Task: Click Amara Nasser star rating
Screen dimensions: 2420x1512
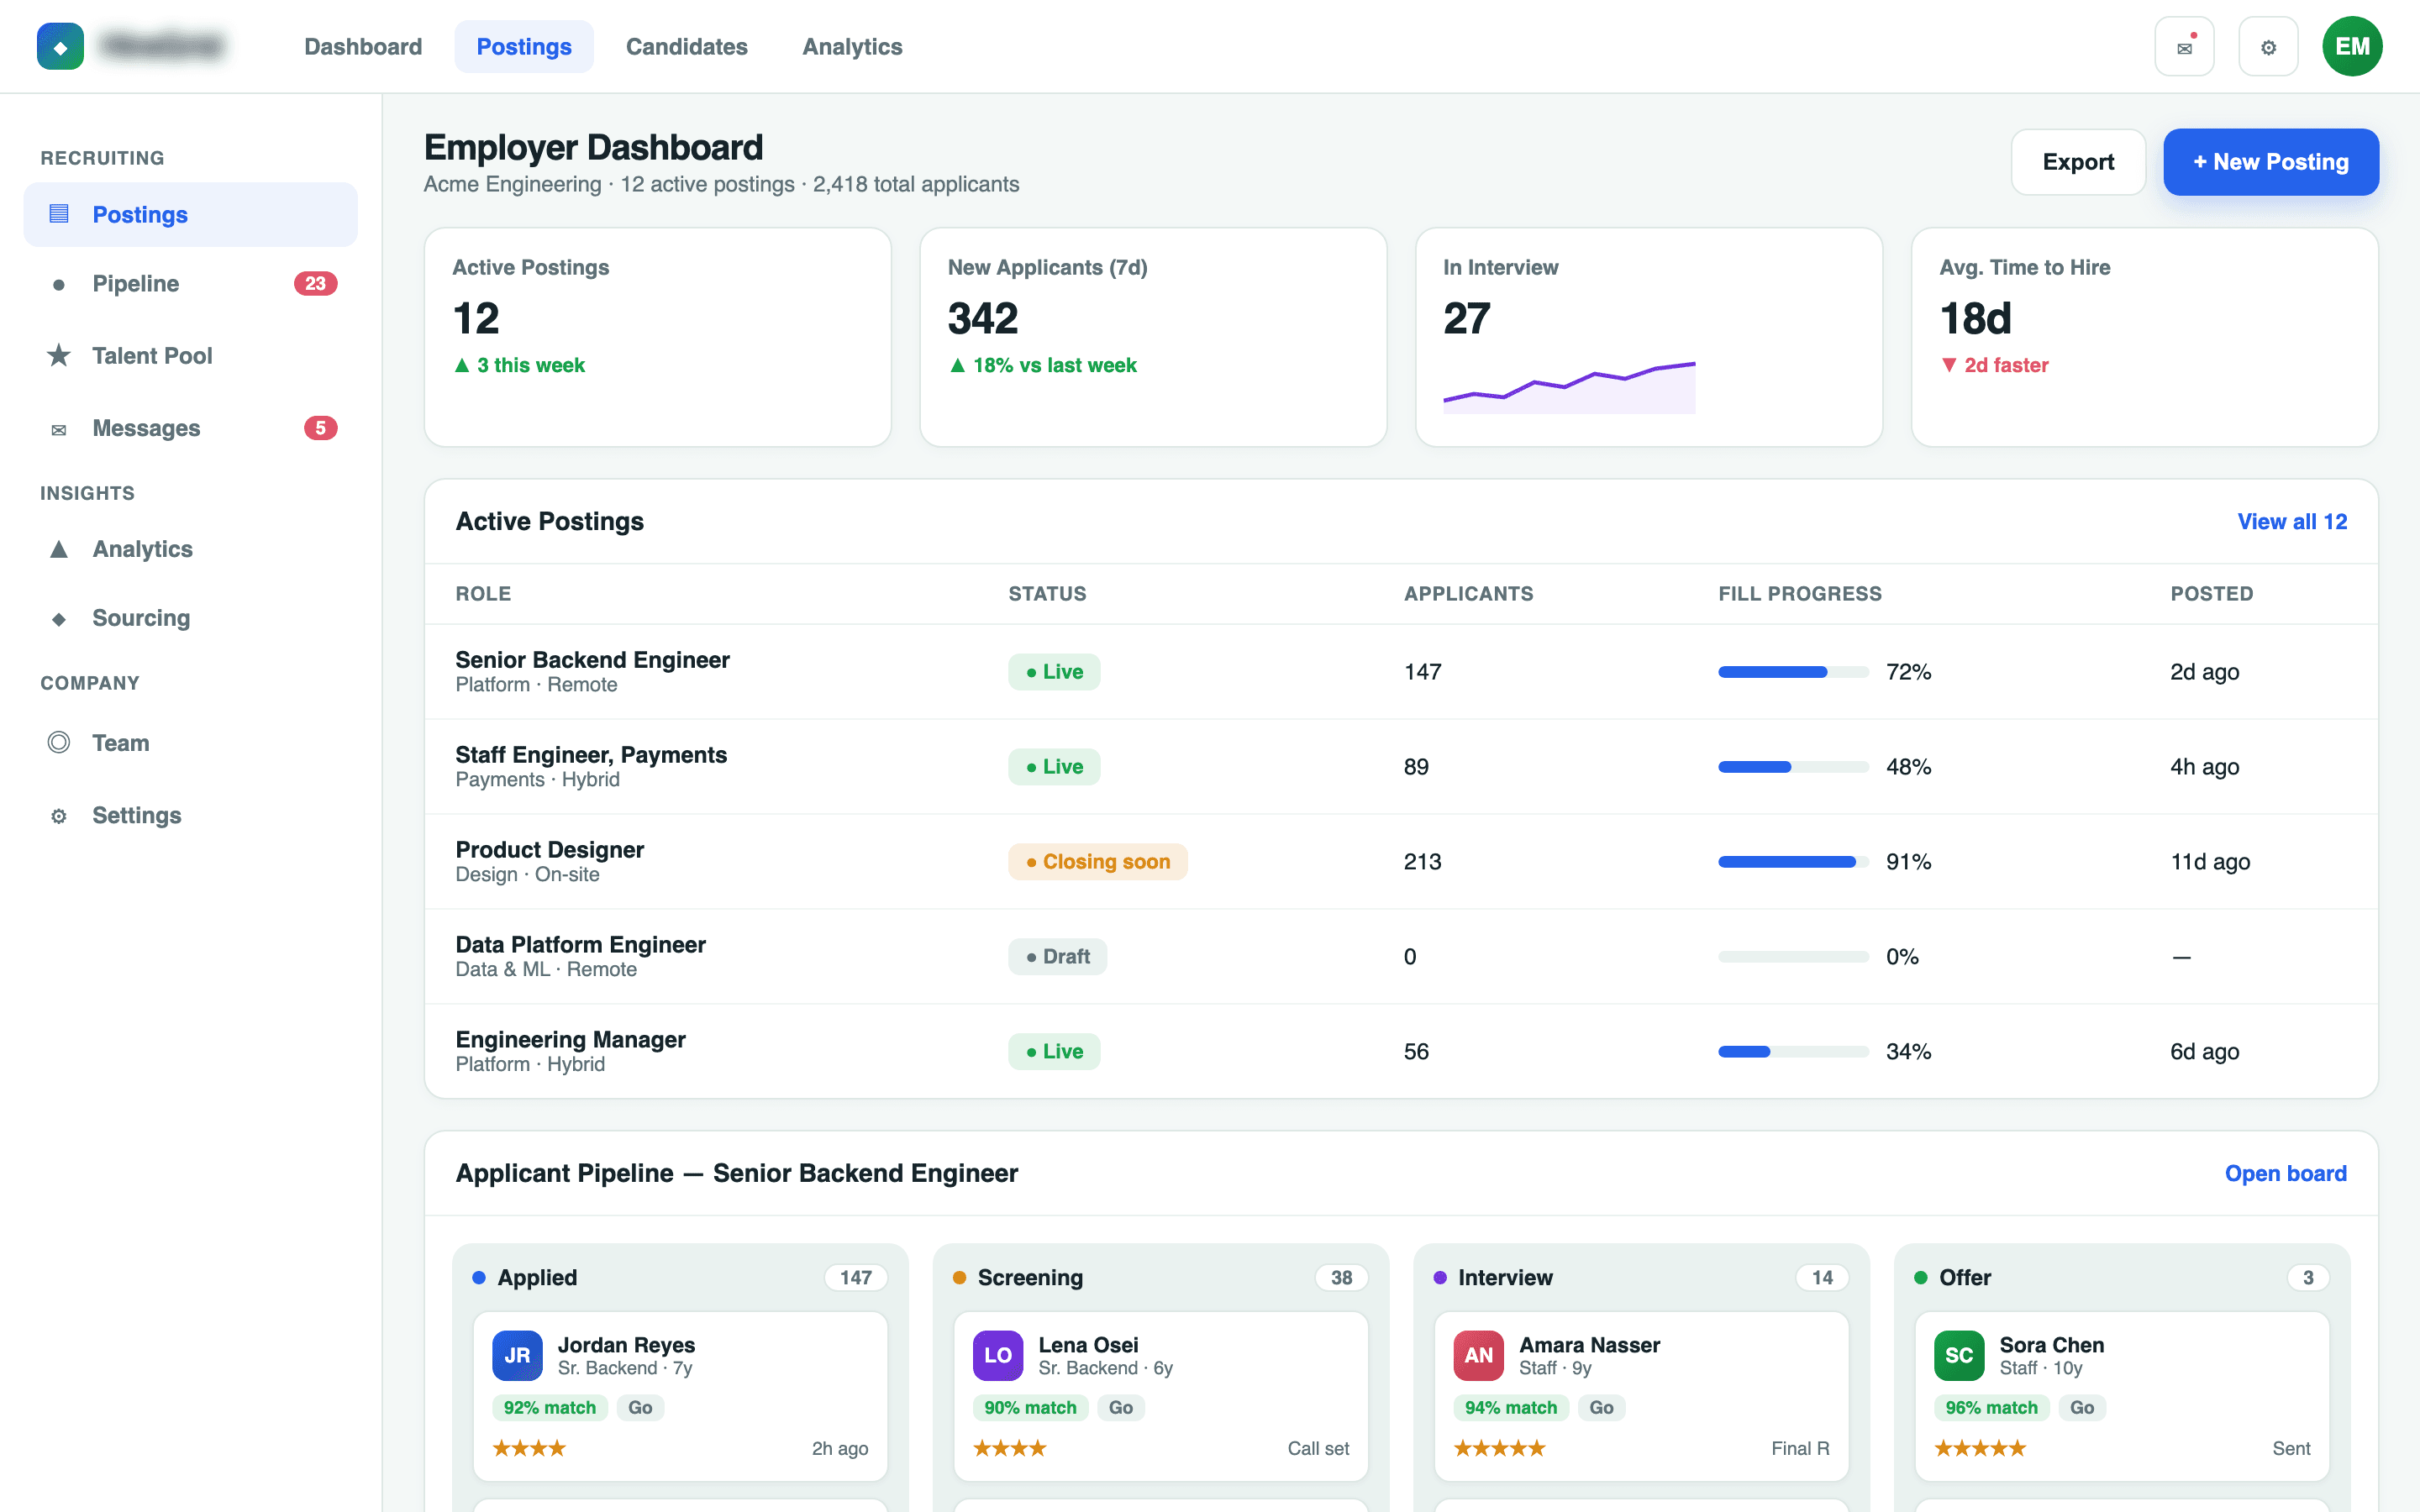Action: pos(1500,1448)
